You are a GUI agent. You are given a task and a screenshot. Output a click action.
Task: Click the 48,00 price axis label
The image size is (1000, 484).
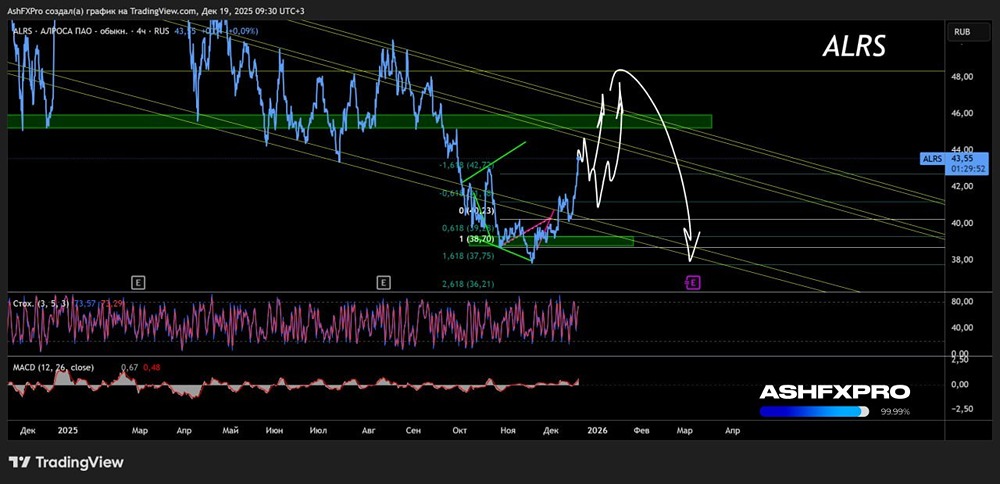point(962,76)
